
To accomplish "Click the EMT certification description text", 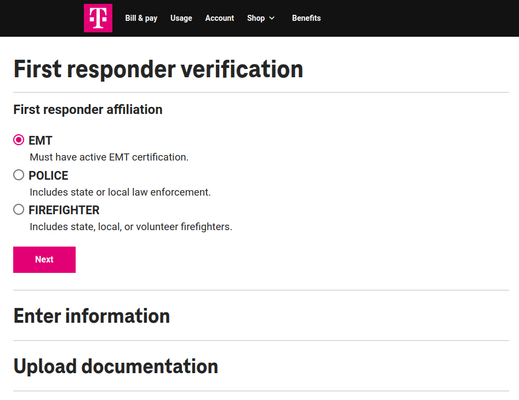I will [x=109, y=157].
